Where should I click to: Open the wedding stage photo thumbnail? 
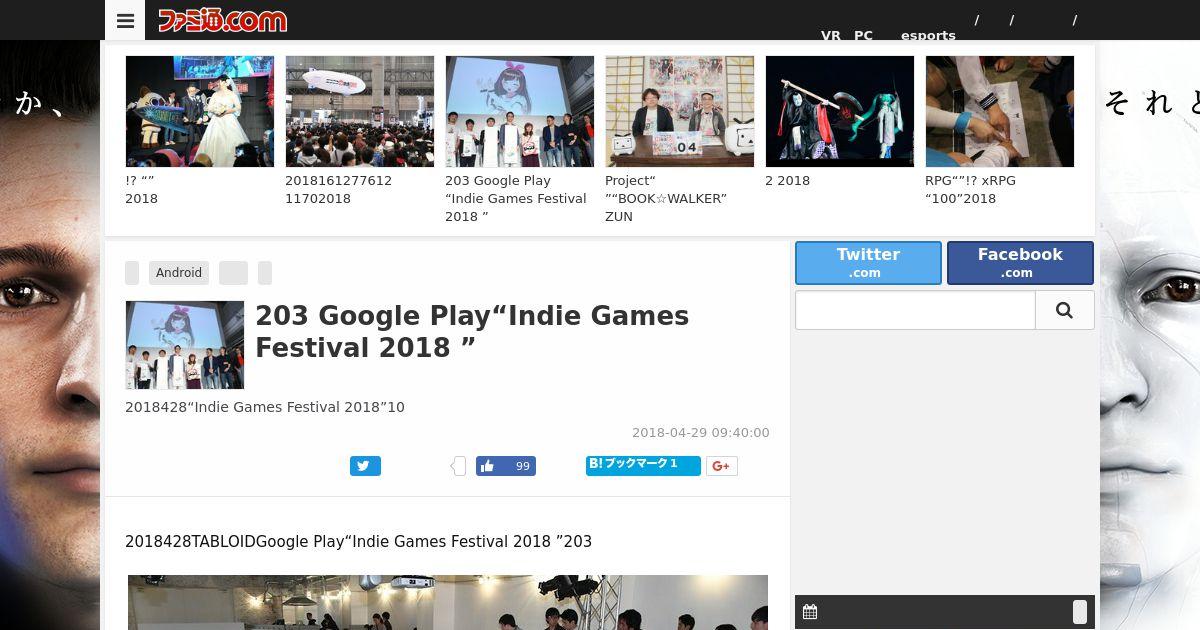[x=199, y=111]
